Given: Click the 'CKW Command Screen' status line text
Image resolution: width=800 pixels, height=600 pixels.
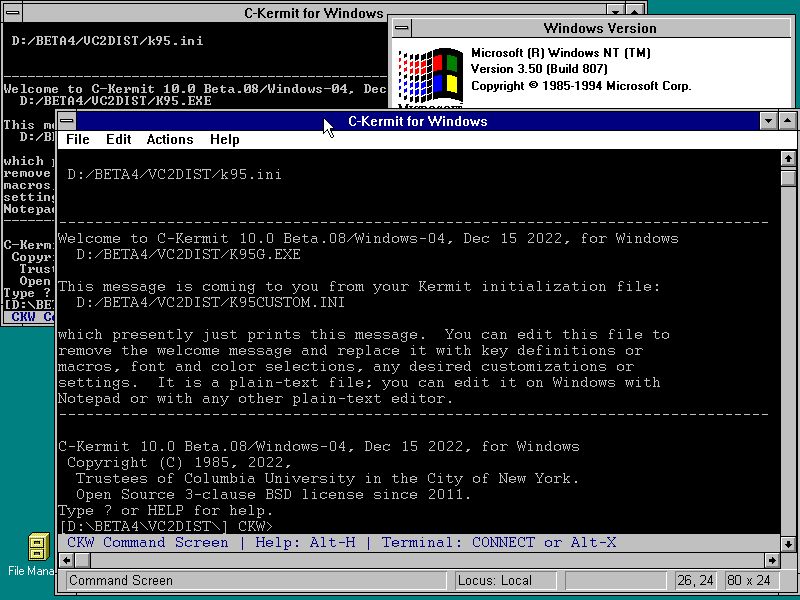Looking at the screenshot, I should click(147, 542).
